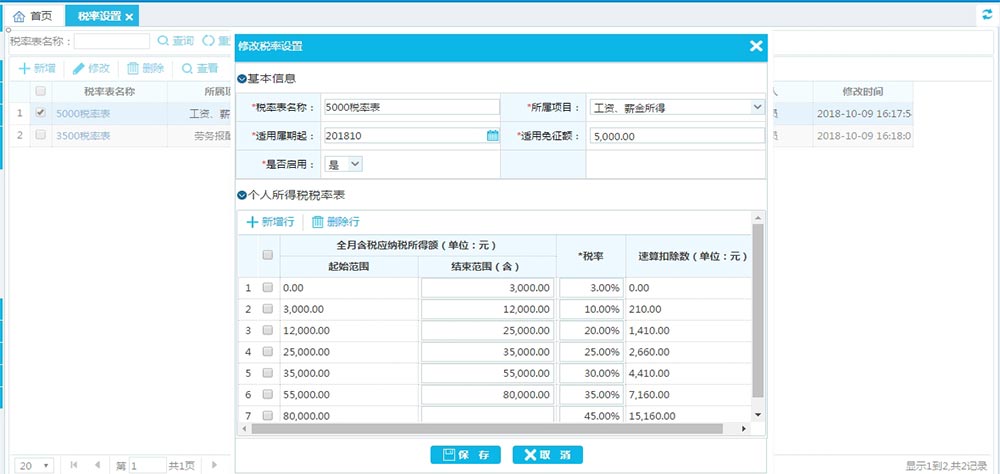Screen dimensions: 1000x474
Task: Click the 45.00% tax rate field
Action: 591,415
